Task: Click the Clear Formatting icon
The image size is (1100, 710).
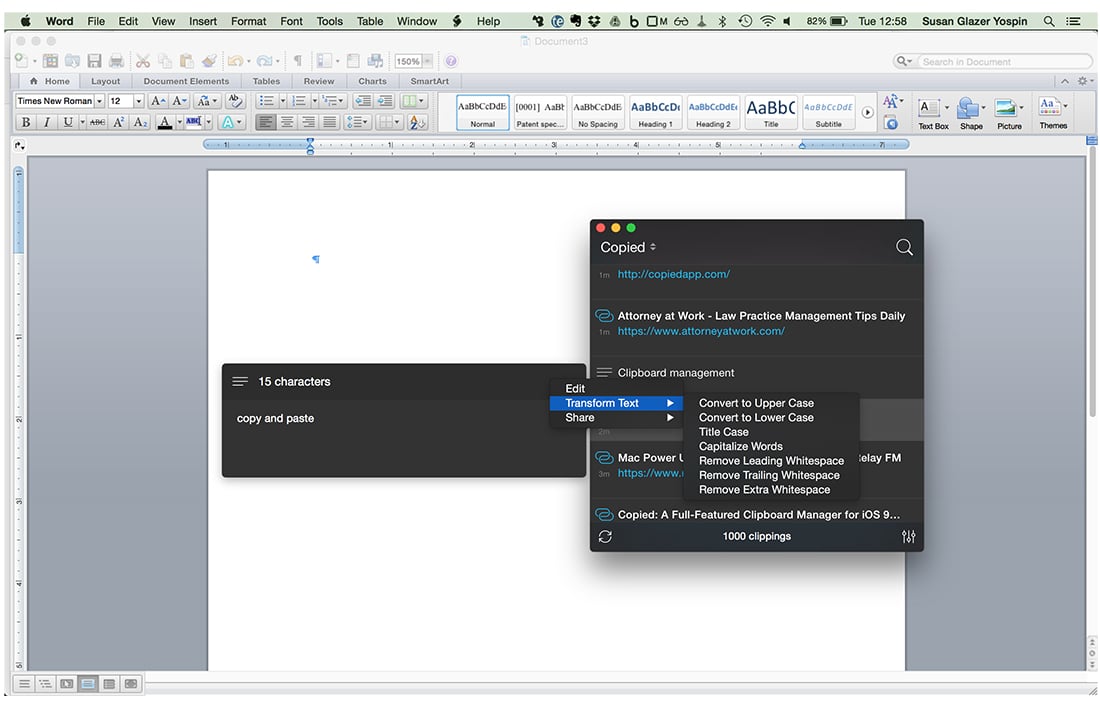Action: (235, 101)
